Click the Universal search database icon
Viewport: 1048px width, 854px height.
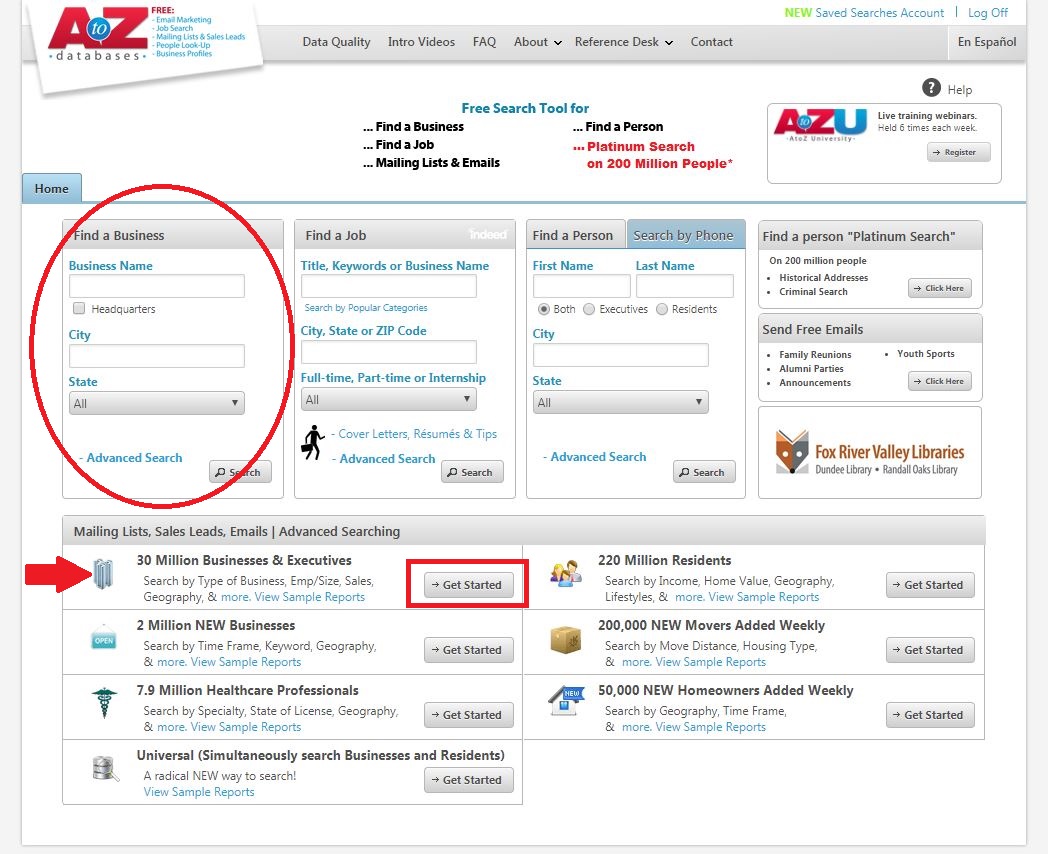tap(104, 769)
